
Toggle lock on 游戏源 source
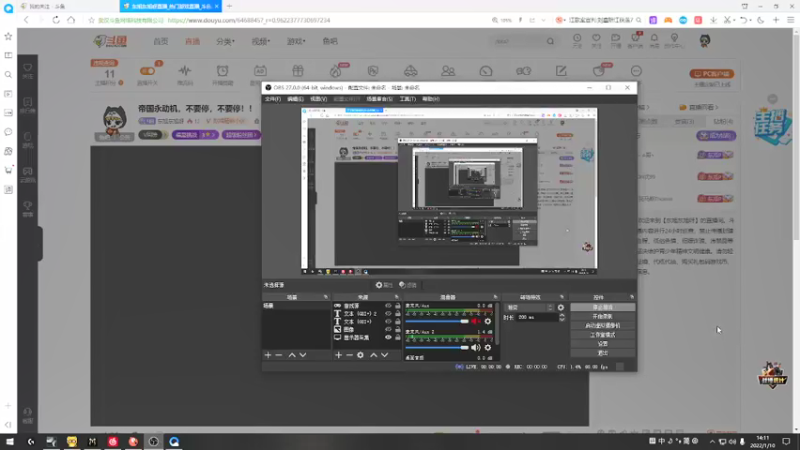coord(397,306)
